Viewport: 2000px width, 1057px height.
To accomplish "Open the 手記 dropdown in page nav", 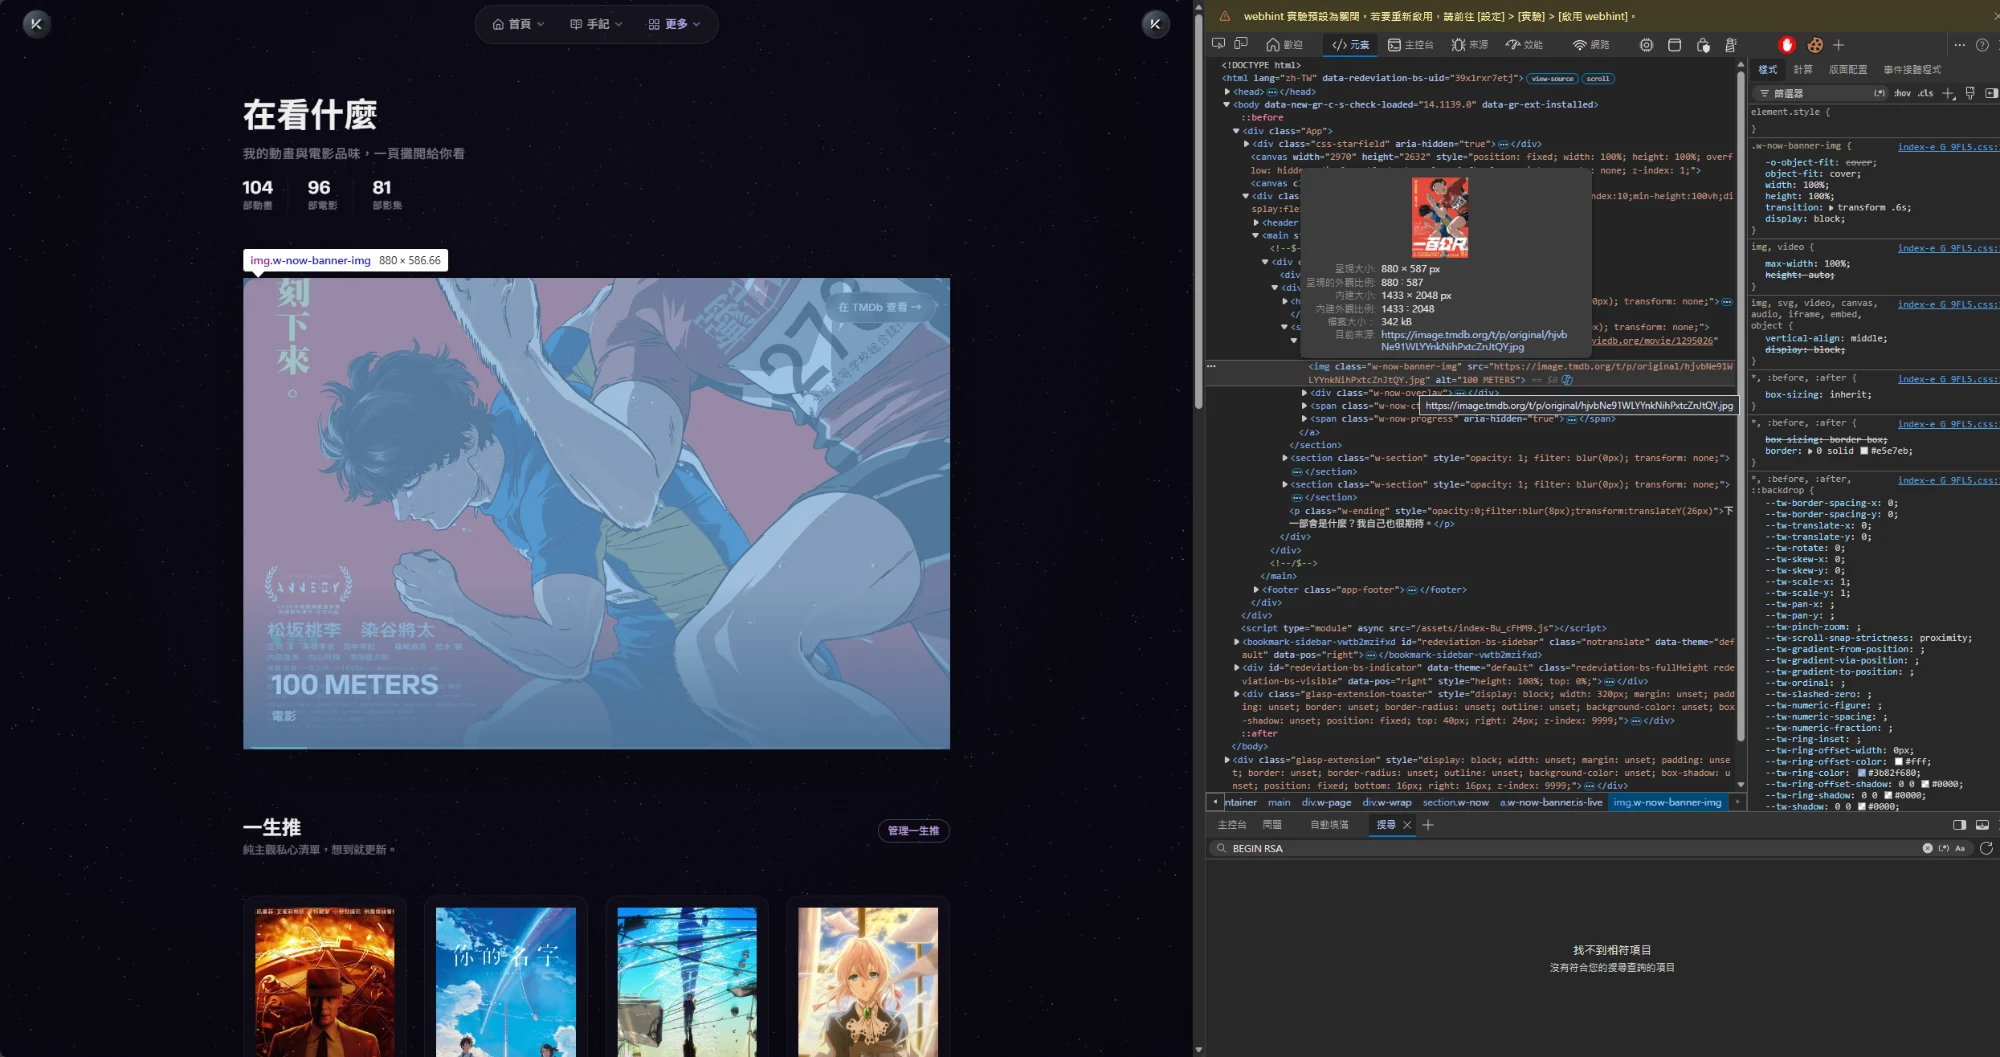I will (x=596, y=24).
